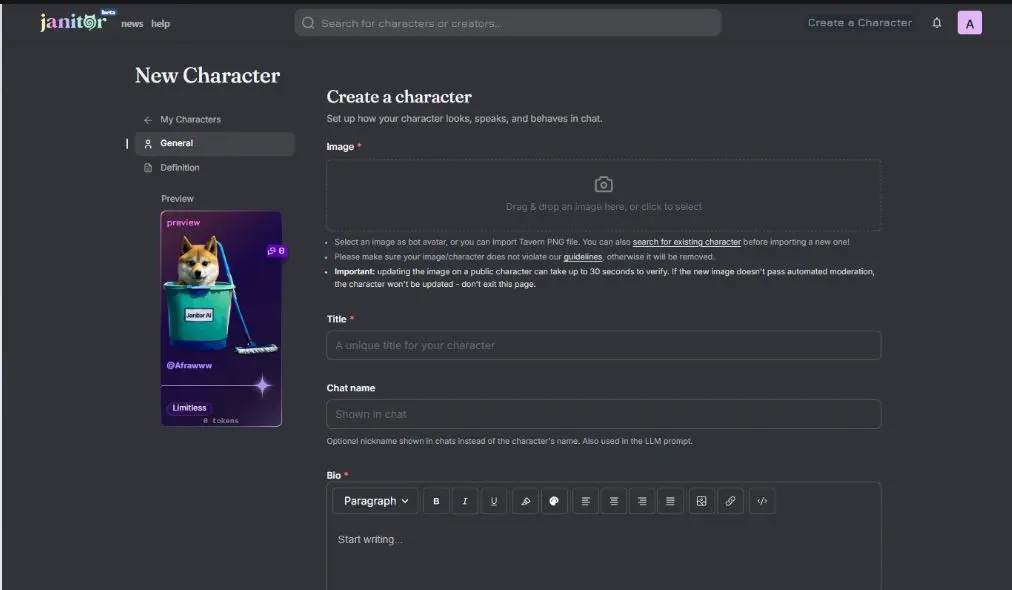Go back to My Characters
Viewport: 1012px width, 590px height.
point(190,119)
